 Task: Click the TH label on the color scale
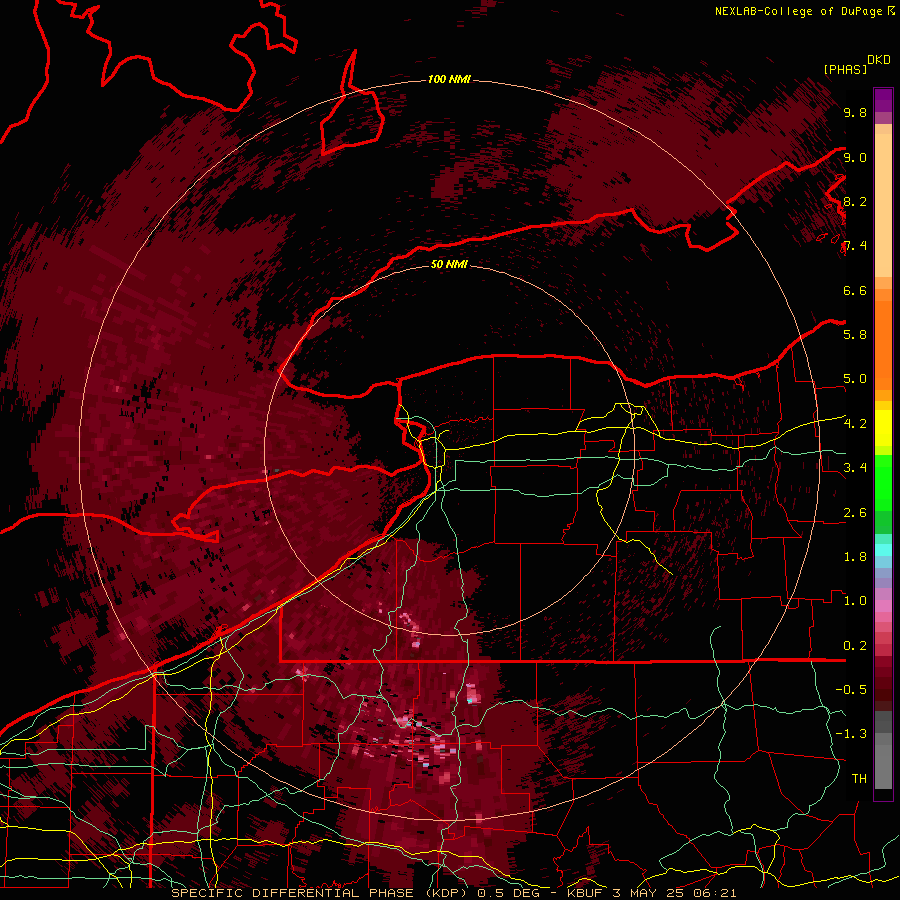coord(859,778)
